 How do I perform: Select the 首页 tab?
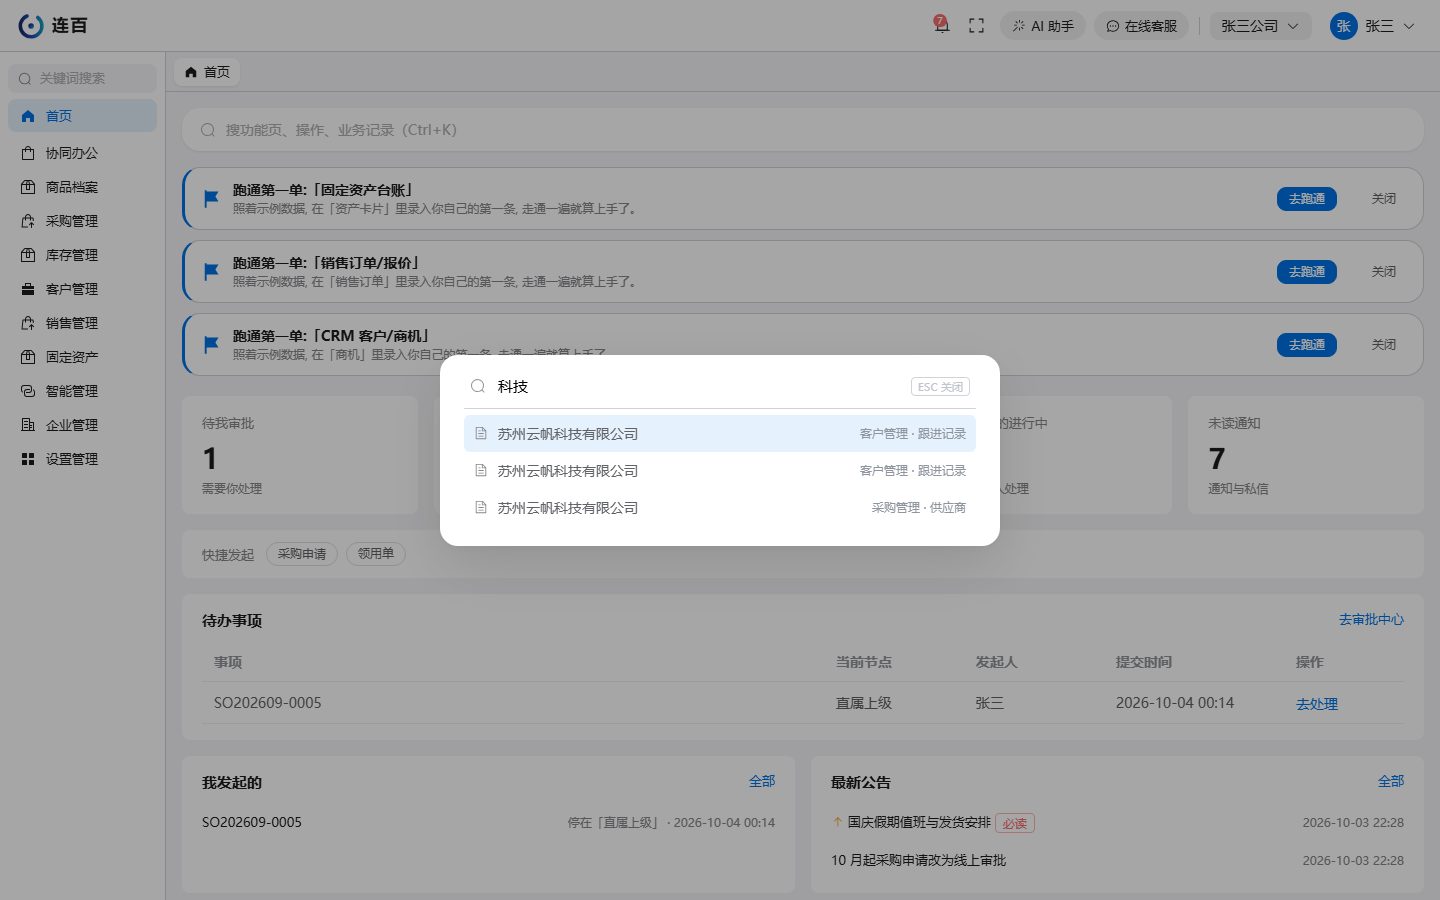coord(208,72)
